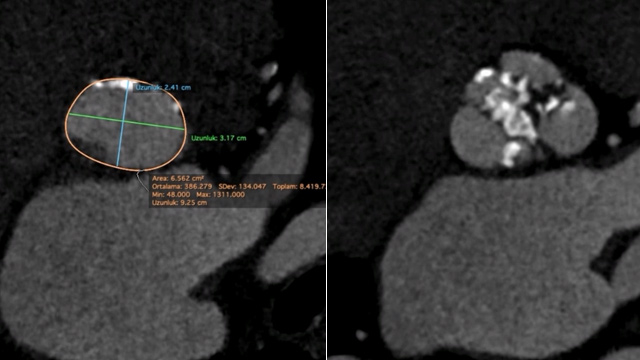Select the green horizontal diameter measurement line
The image size is (640, 360).
pyautogui.click(x=126, y=122)
